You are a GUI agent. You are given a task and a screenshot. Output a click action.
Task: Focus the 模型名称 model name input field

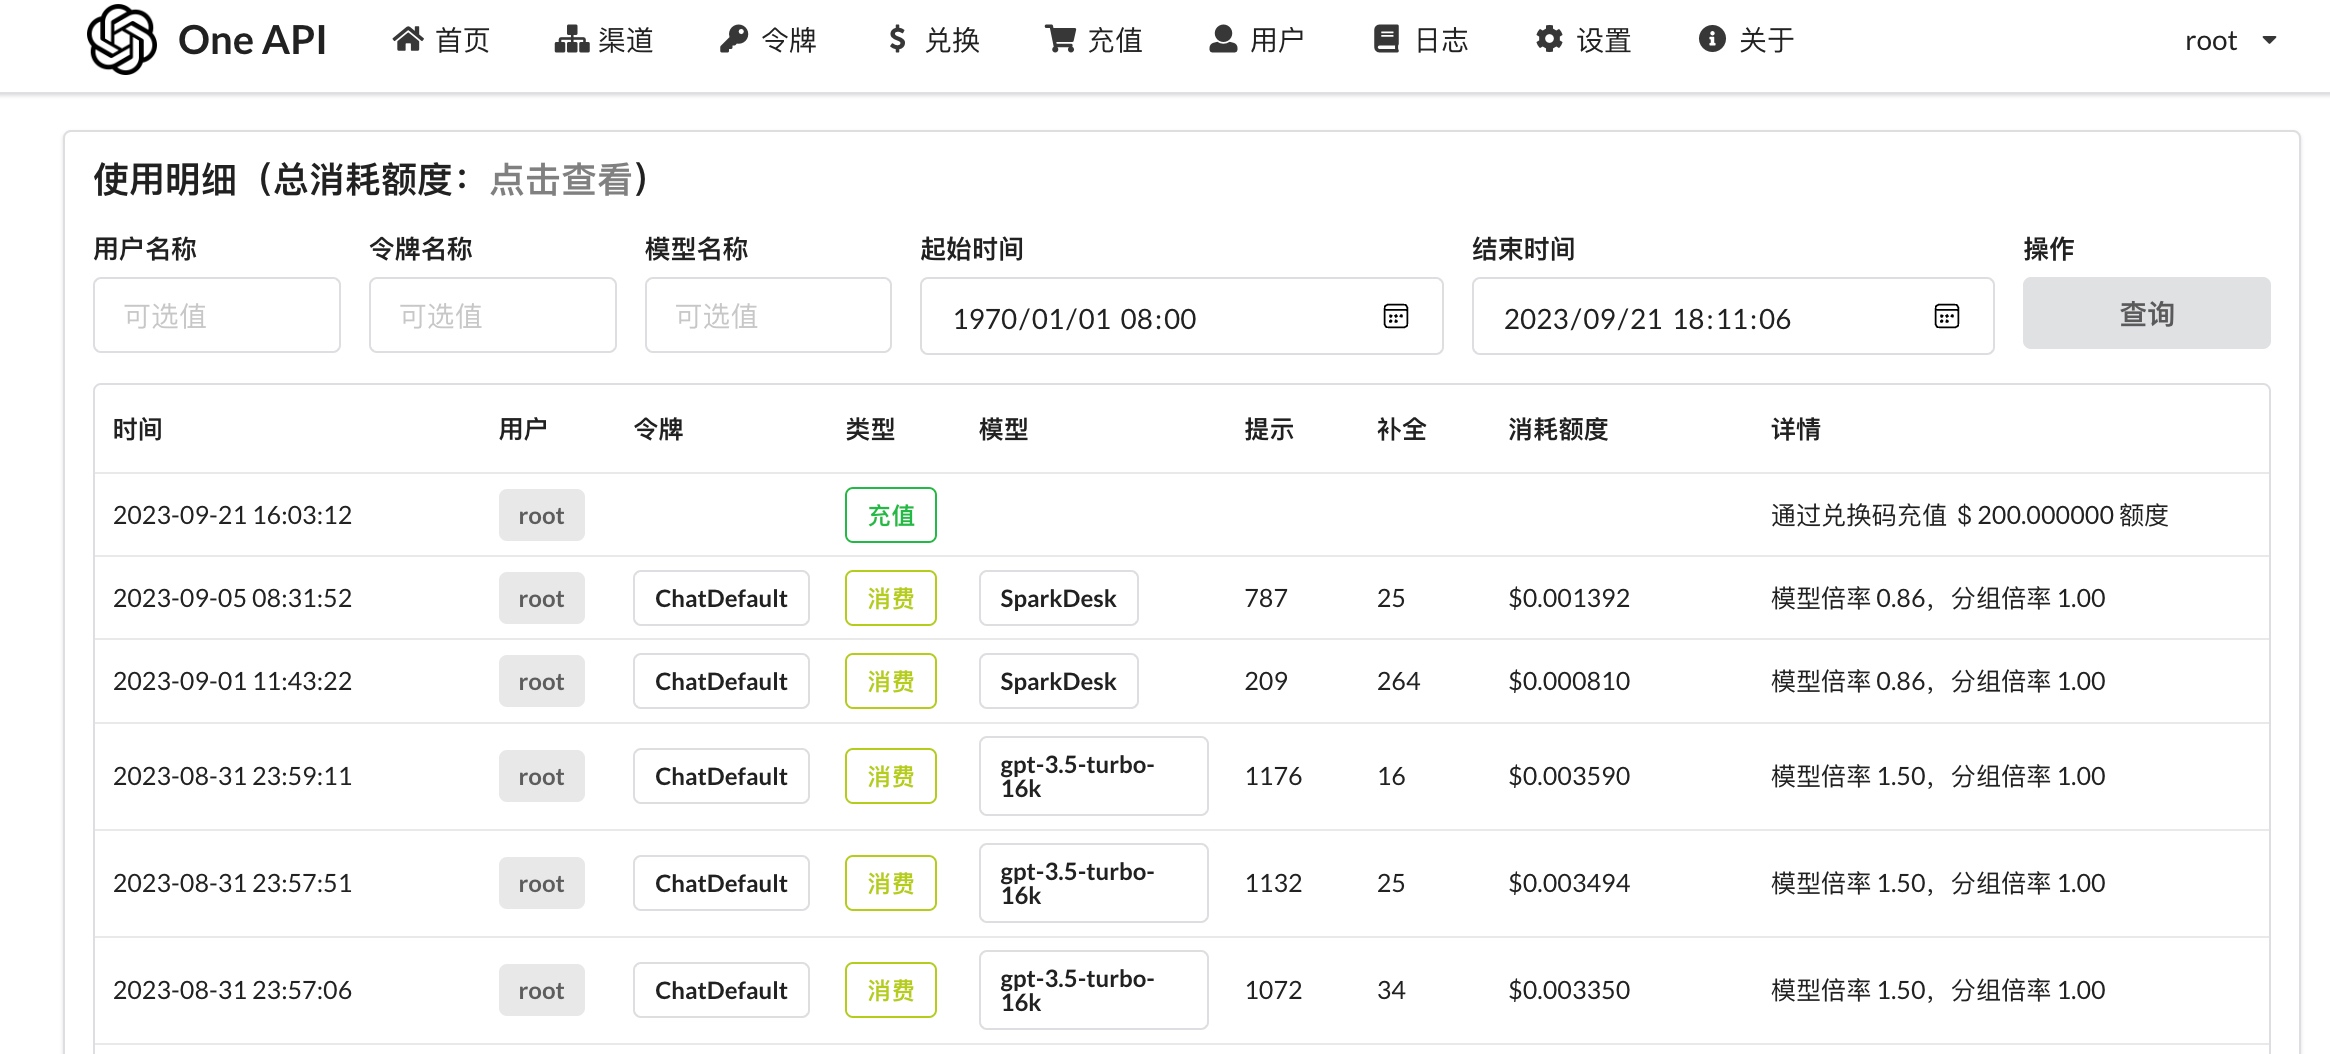(768, 316)
